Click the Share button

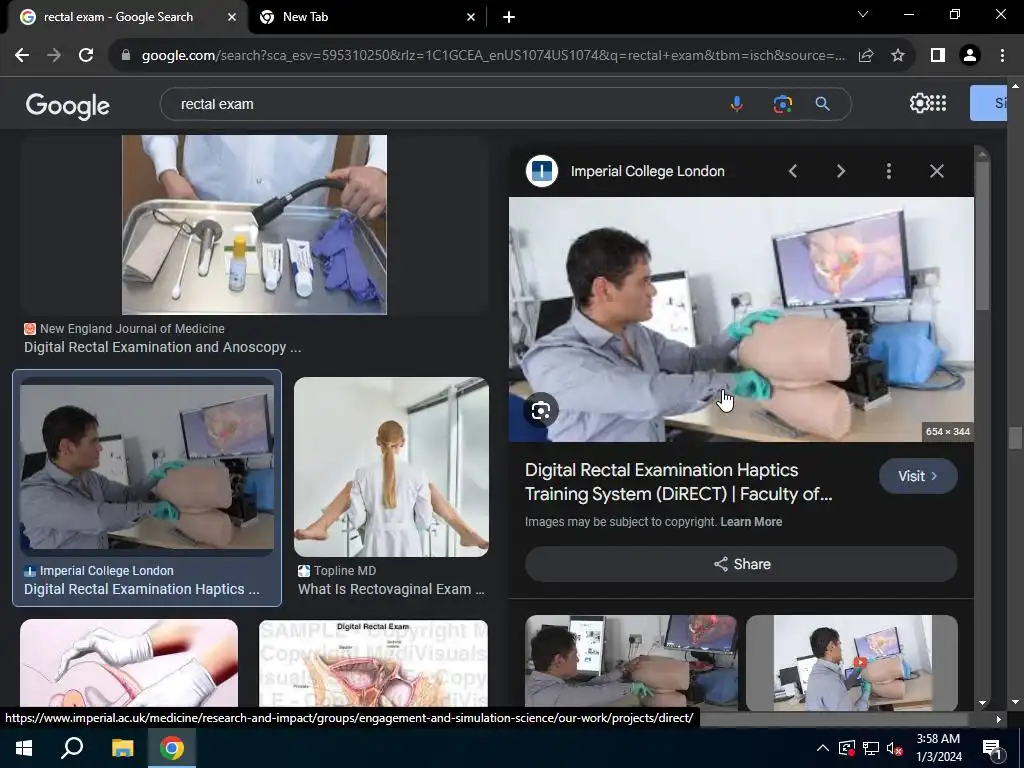tap(741, 564)
